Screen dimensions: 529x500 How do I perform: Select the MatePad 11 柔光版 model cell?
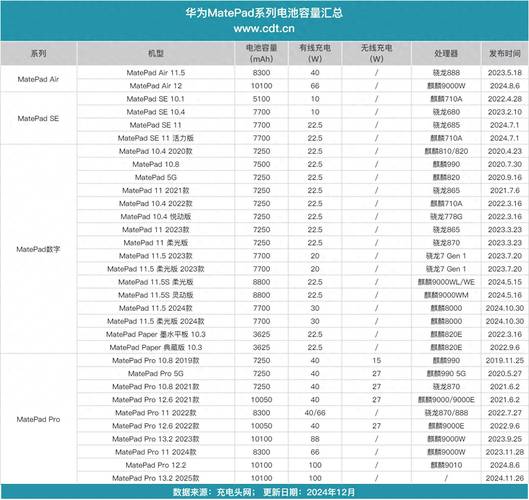pyautogui.click(x=156, y=243)
